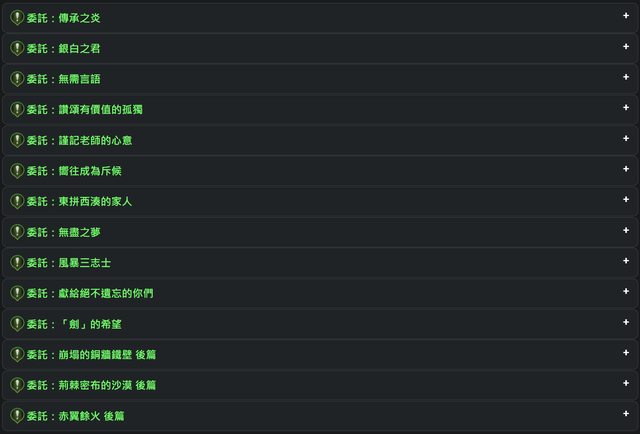The height and width of the screenshot is (434, 640).
Task: Expand 赤翼餘火 後篇 with the plus
Action: coord(626,415)
